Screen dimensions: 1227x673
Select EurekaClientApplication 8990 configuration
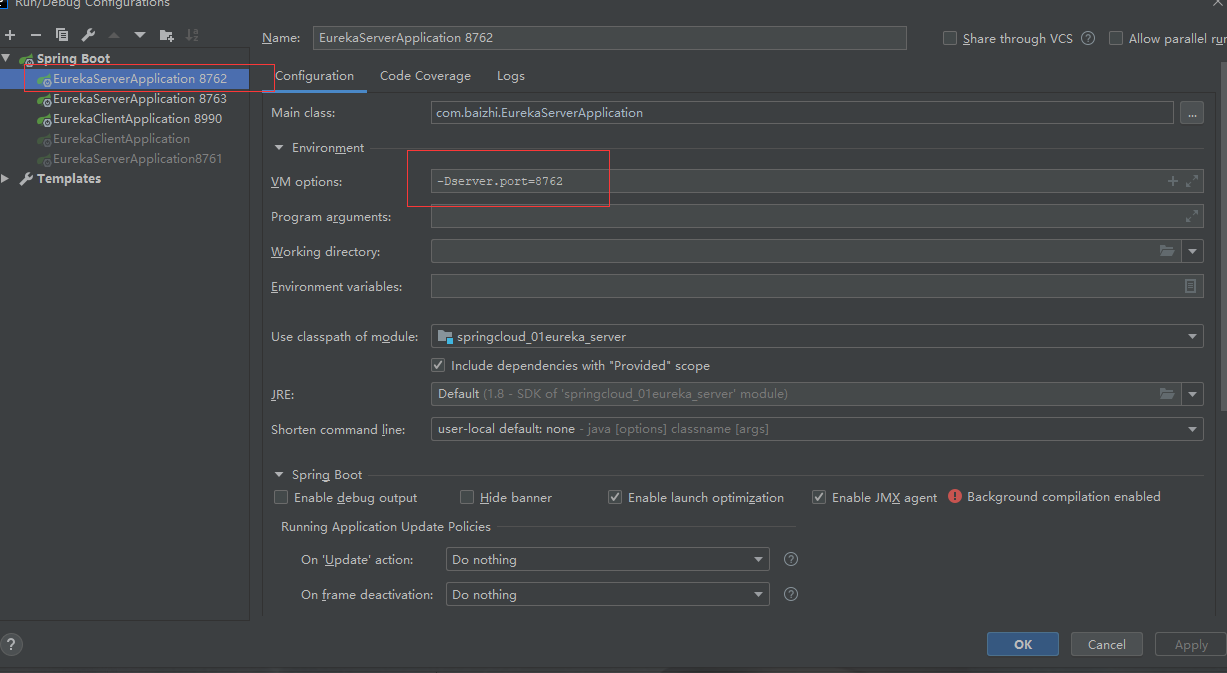coord(137,118)
